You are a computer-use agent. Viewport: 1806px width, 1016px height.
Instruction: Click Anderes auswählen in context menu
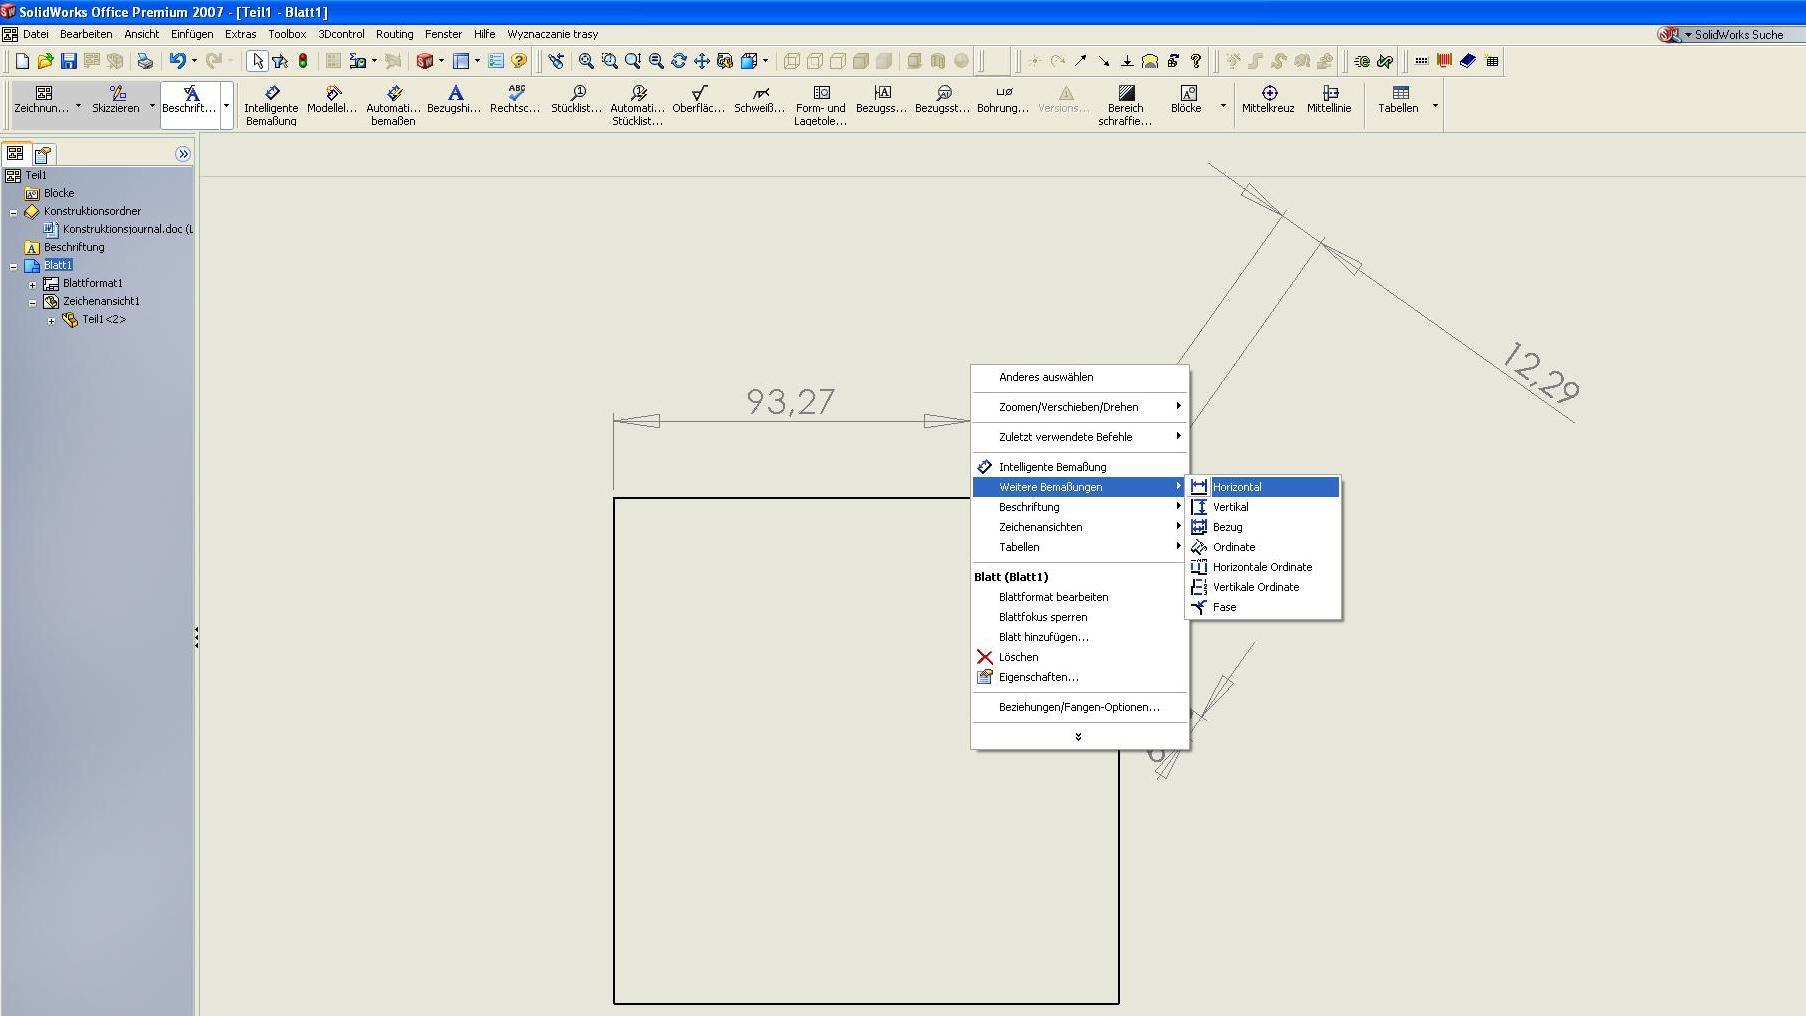1080,377
